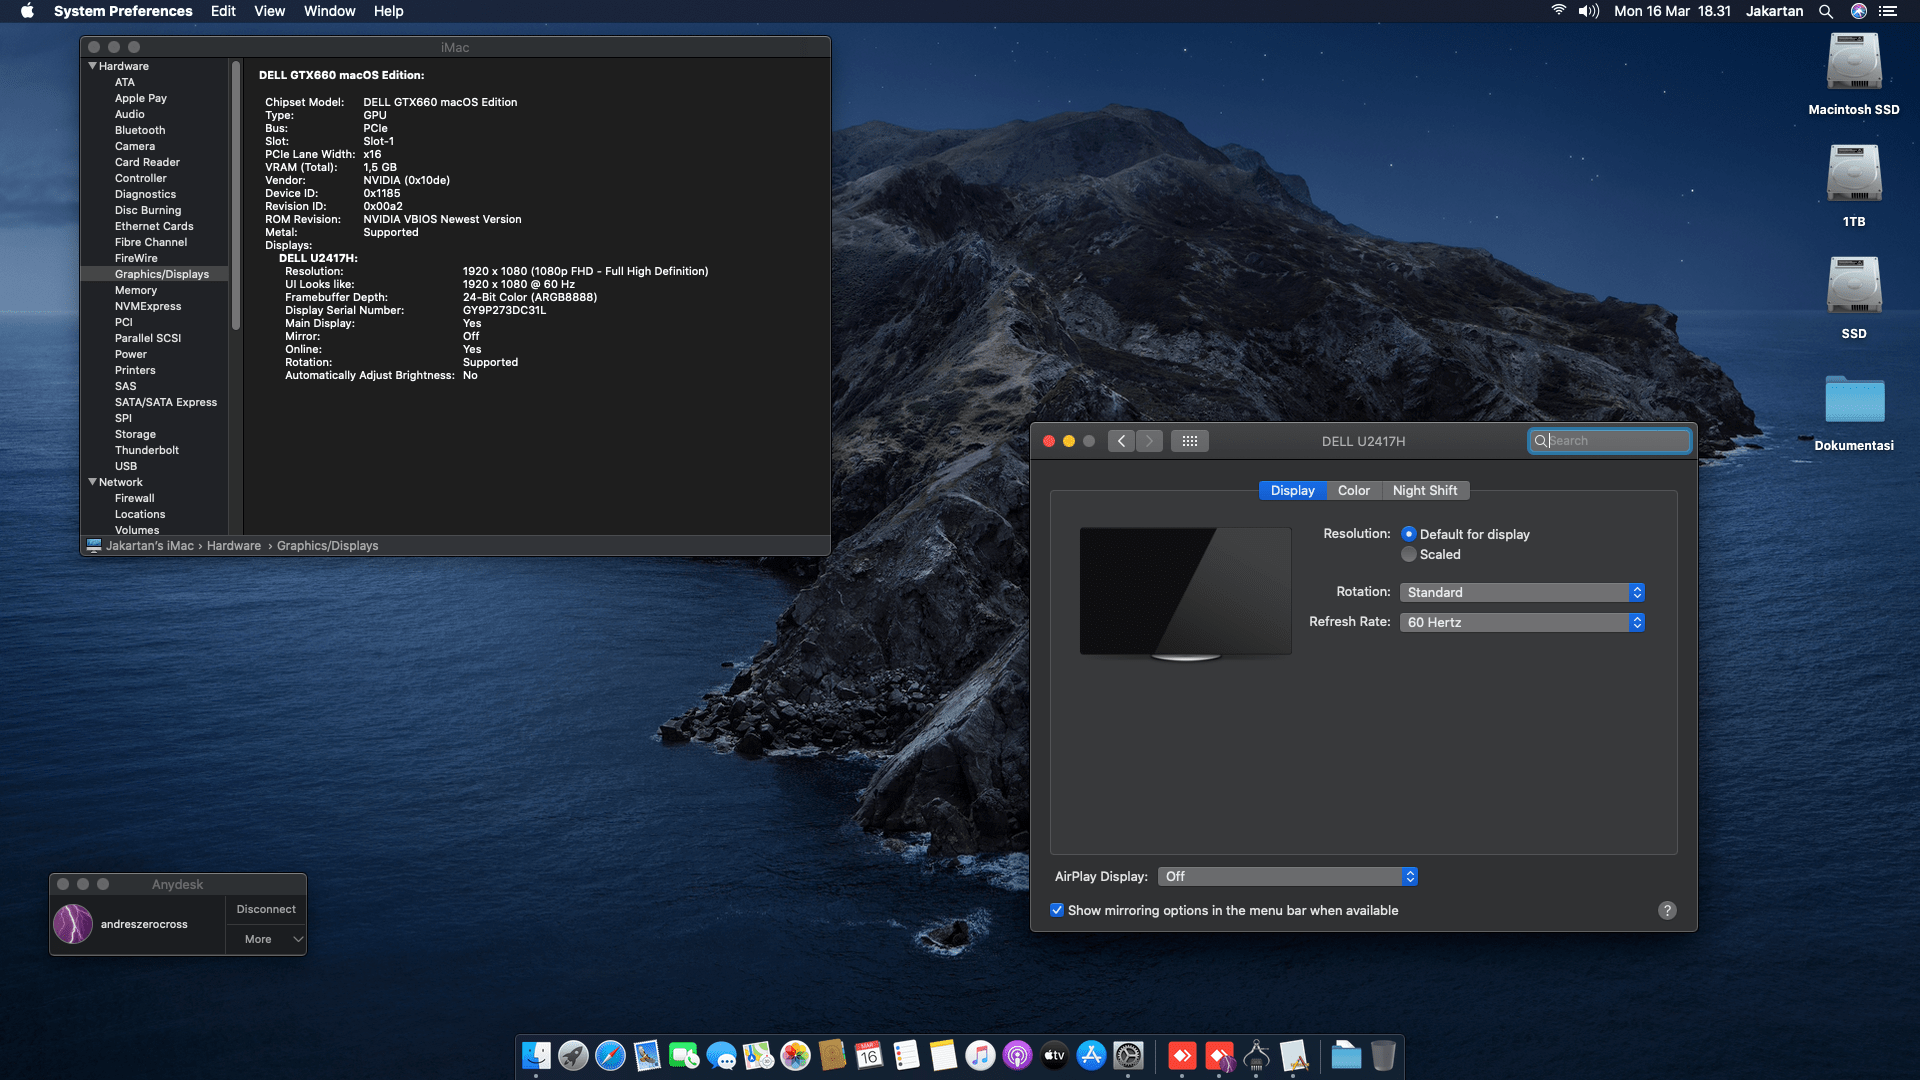Select Bluetooth in the hardware list
Image resolution: width=1920 pixels, height=1080 pixels.
pyautogui.click(x=140, y=130)
